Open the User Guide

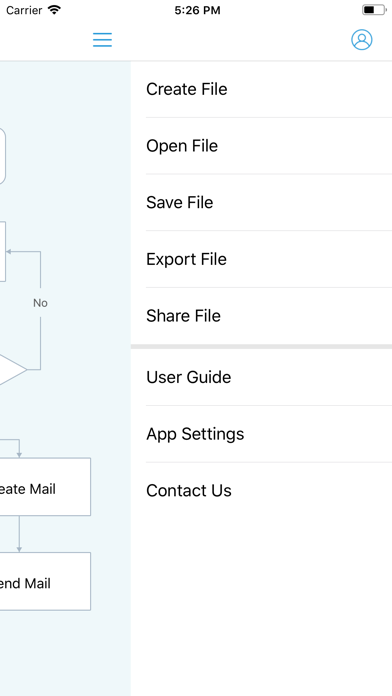(261, 377)
